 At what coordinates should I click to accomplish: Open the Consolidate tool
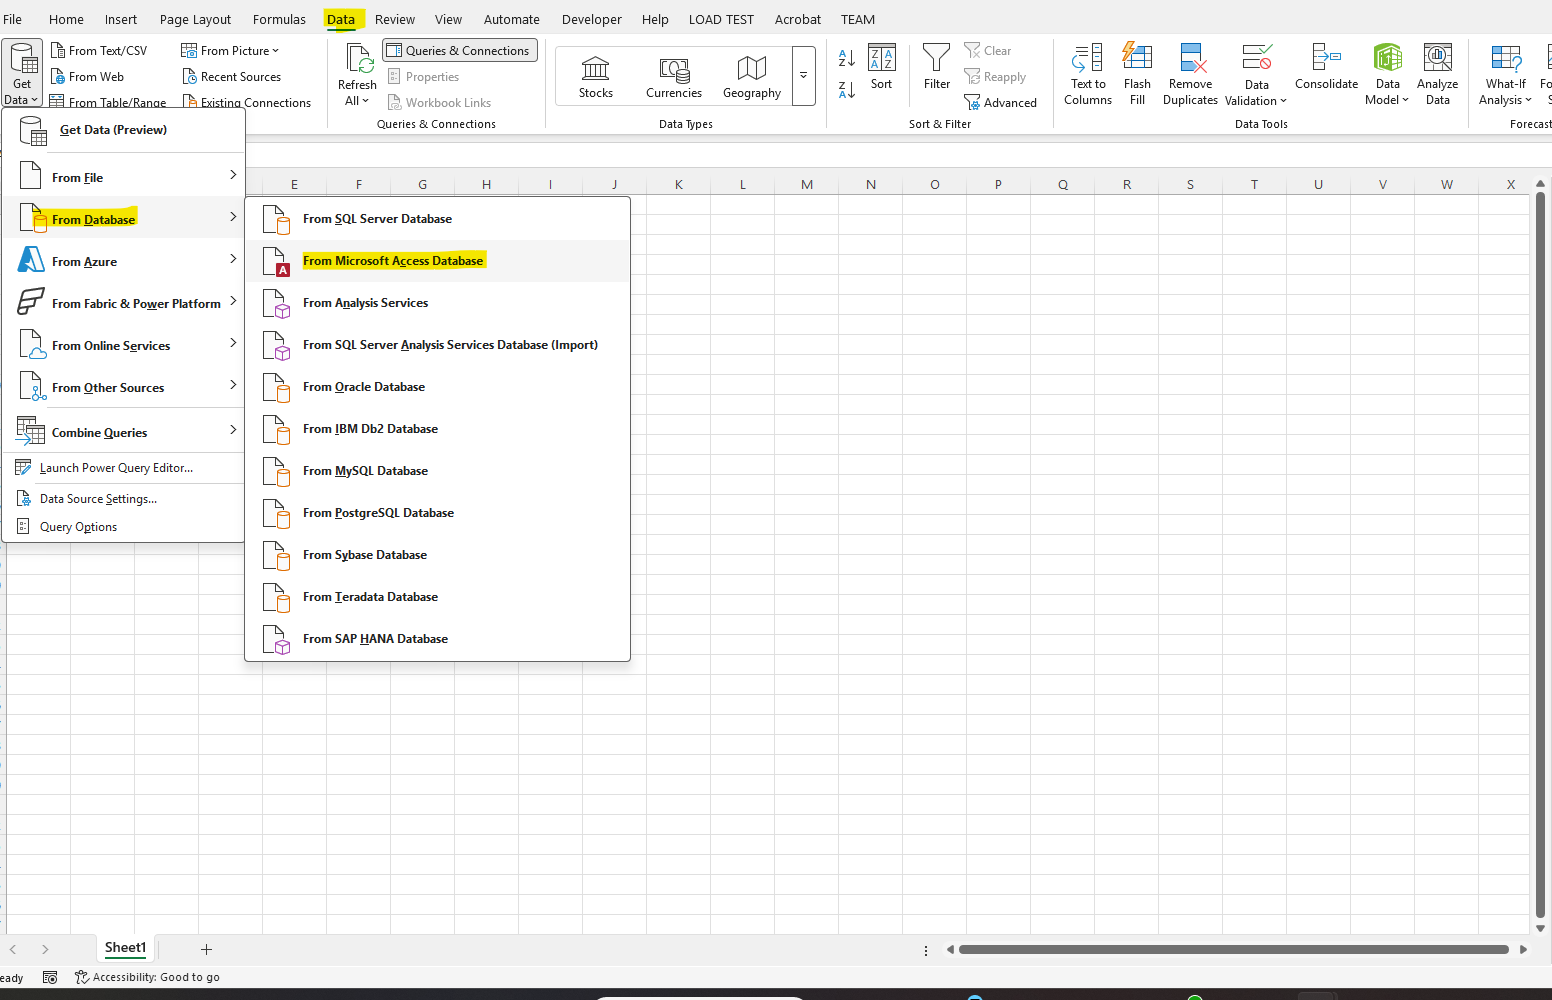click(x=1326, y=67)
